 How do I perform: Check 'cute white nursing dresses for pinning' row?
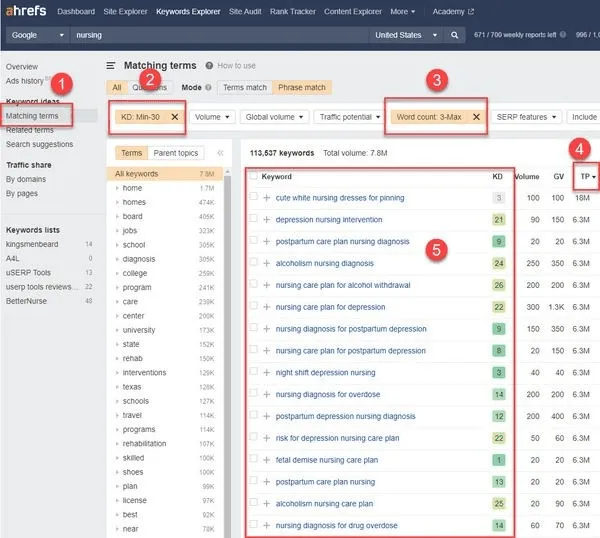click(253, 196)
